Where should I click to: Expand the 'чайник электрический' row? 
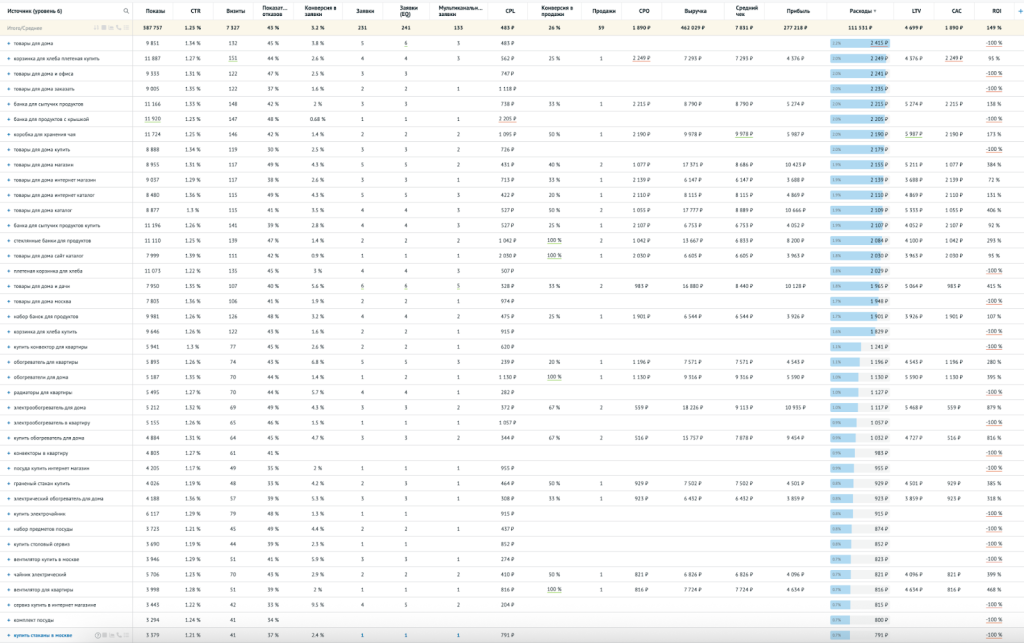(8, 575)
